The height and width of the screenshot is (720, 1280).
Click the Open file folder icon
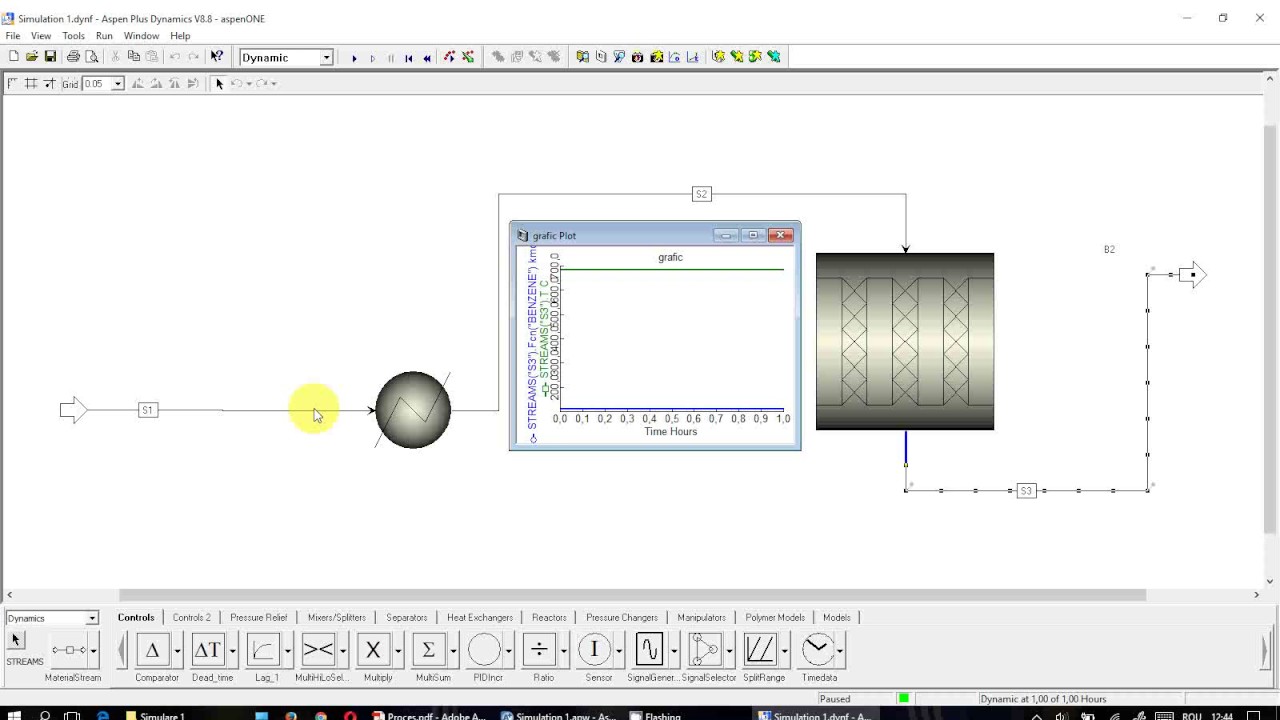point(32,57)
